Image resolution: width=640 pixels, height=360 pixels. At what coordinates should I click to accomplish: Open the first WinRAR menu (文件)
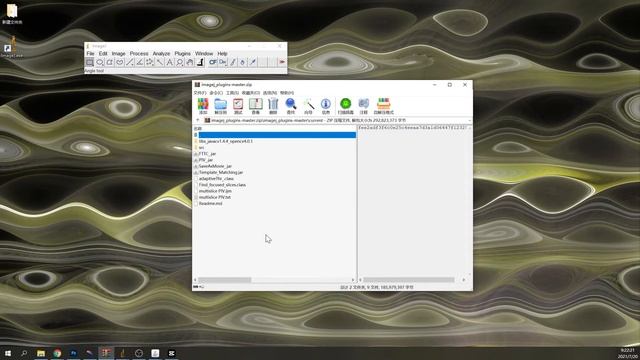click(200, 93)
